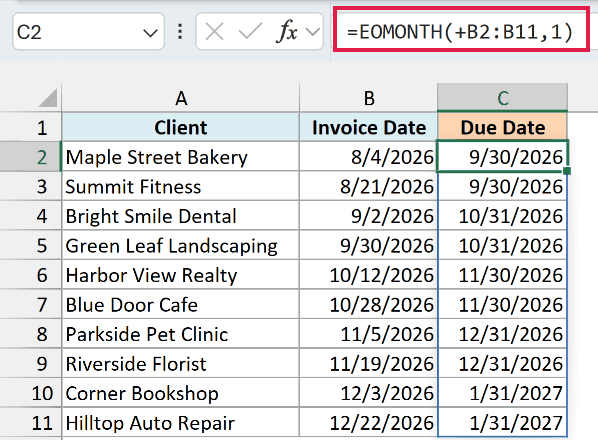Viewport: 598px width, 440px height.
Task: Click the Client header cell
Action: coord(181,127)
